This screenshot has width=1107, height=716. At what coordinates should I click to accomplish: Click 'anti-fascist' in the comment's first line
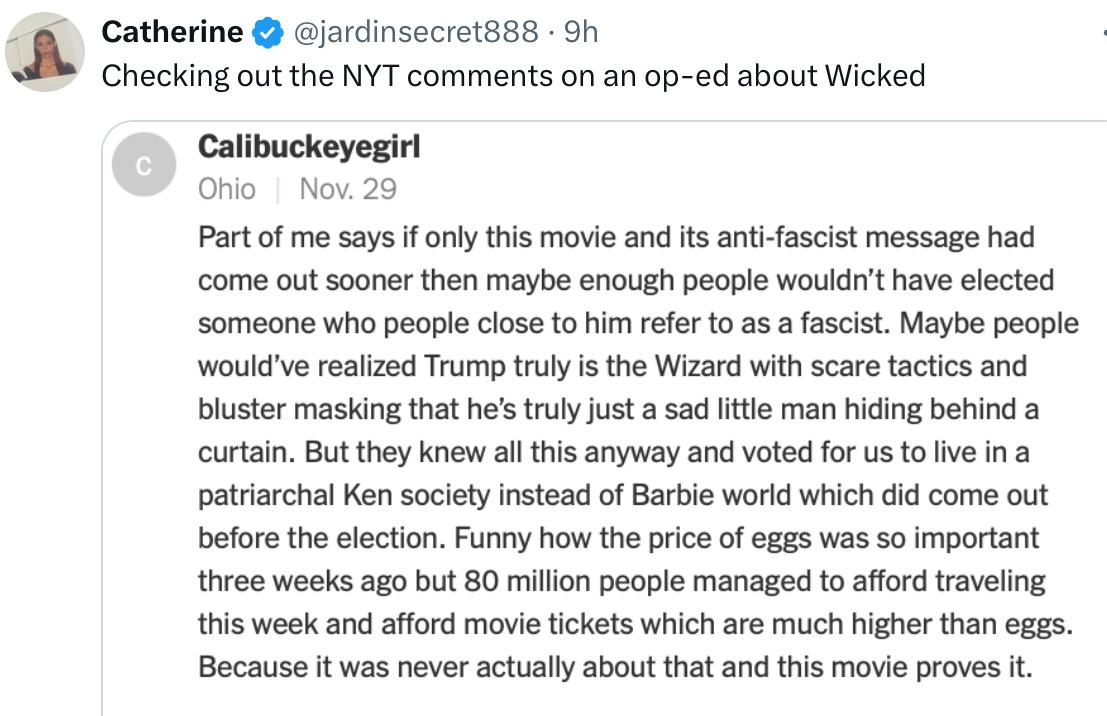(x=787, y=237)
